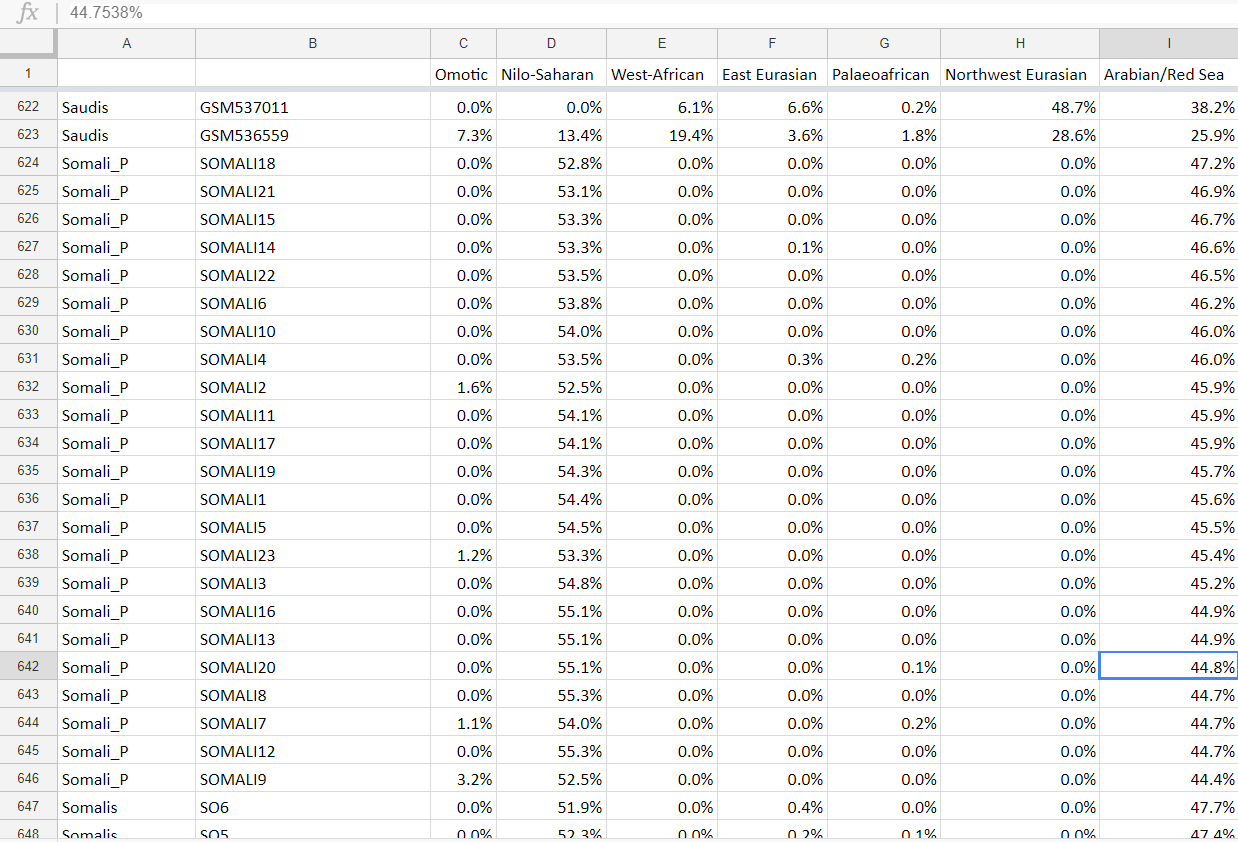Screen dimensions: 1238x842
Task: Select column I header
Action: coord(1168,43)
